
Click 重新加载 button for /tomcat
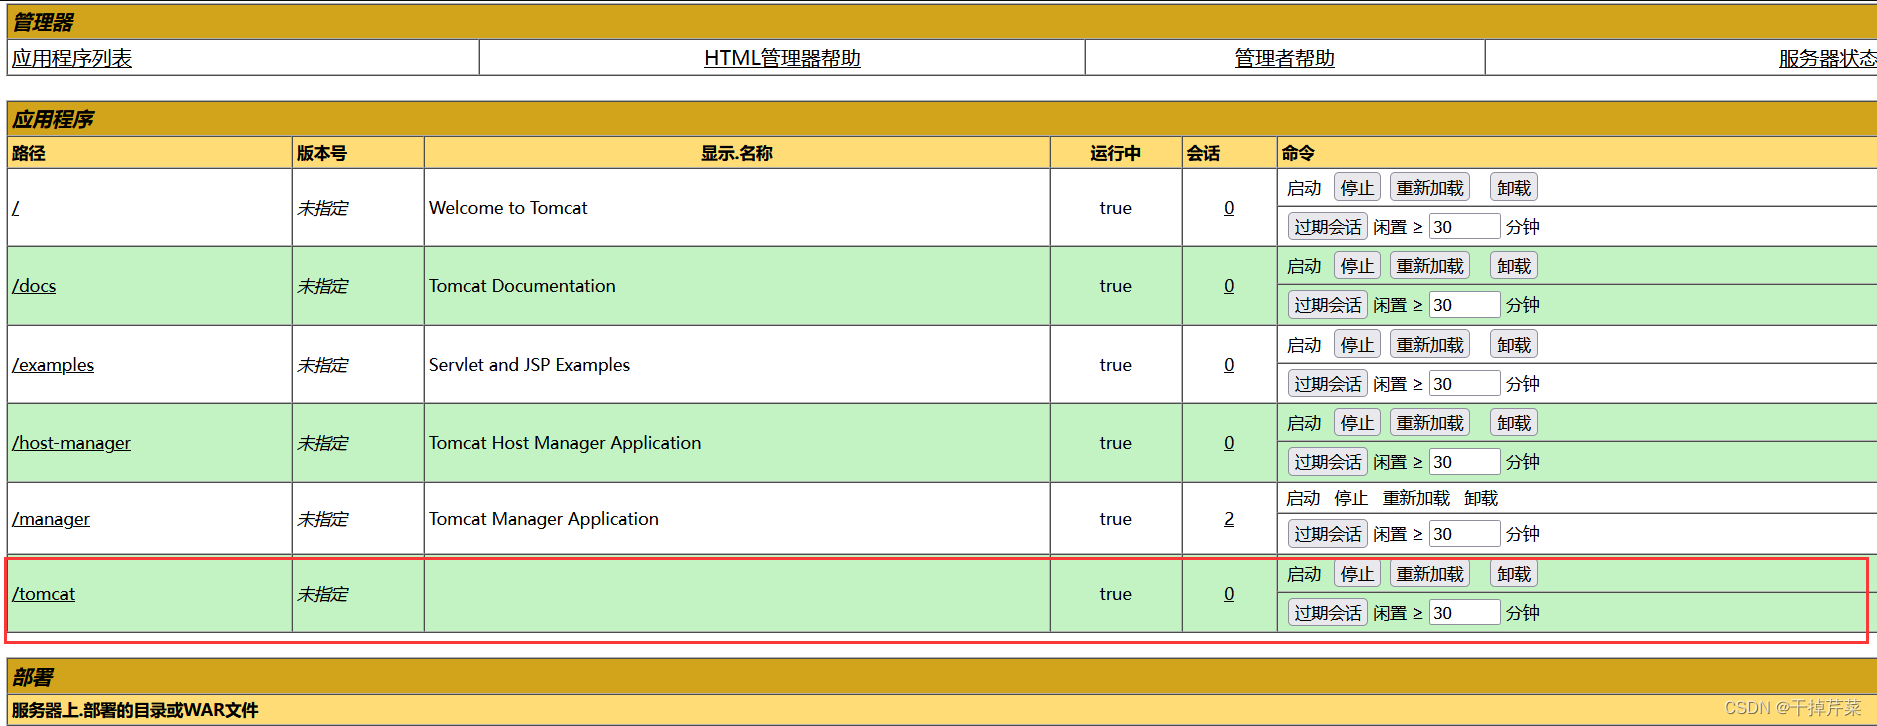point(1430,574)
